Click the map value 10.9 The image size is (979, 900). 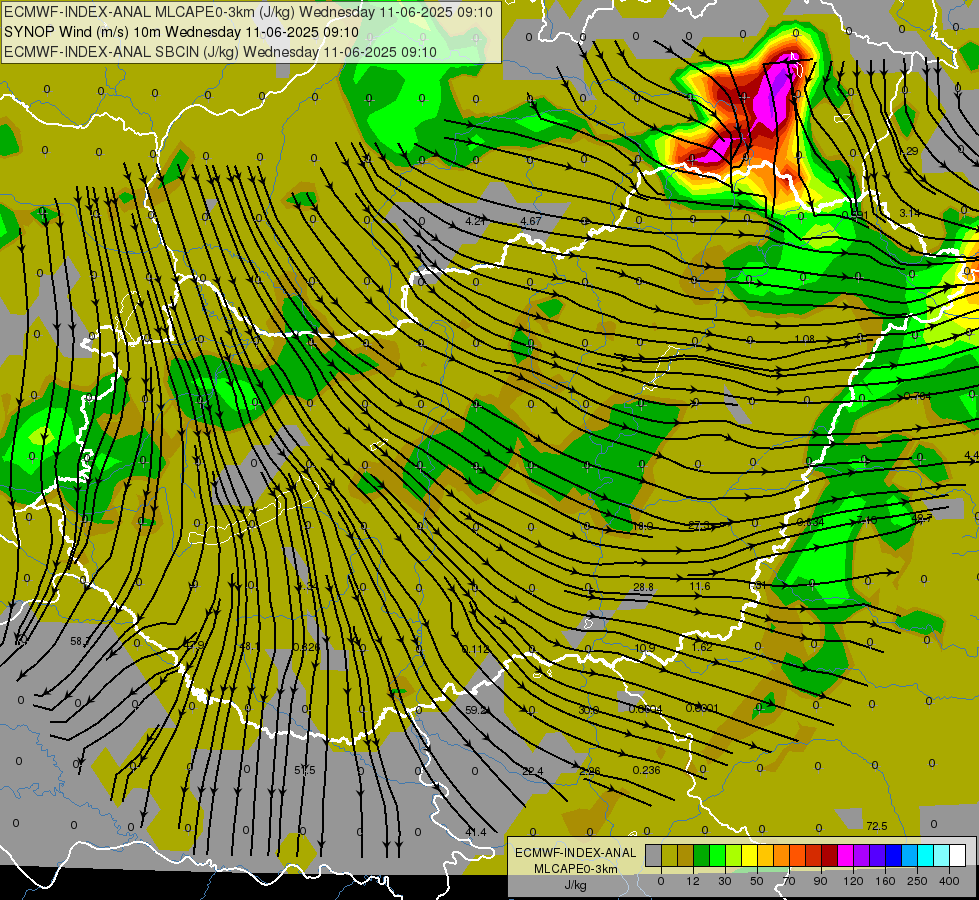coord(644,648)
